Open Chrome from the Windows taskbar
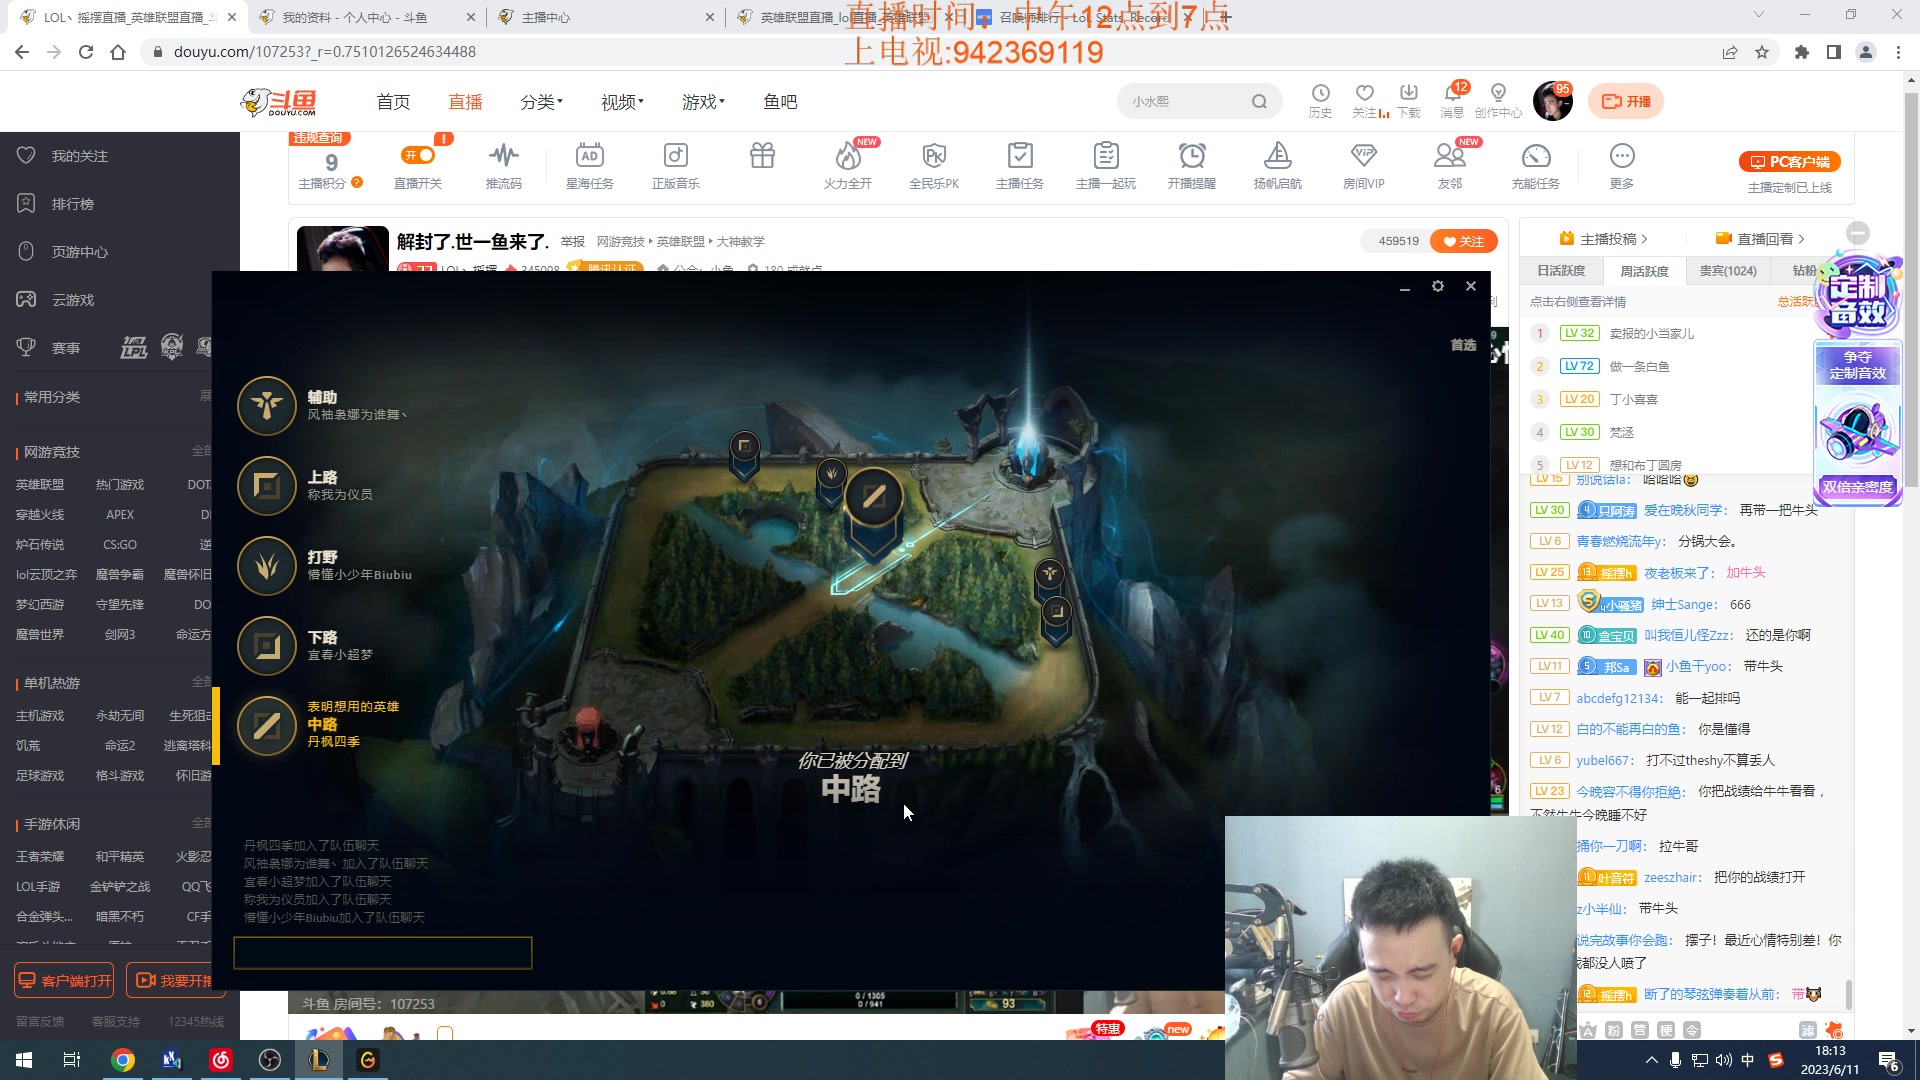Image resolution: width=1920 pixels, height=1080 pixels. (x=123, y=1060)
